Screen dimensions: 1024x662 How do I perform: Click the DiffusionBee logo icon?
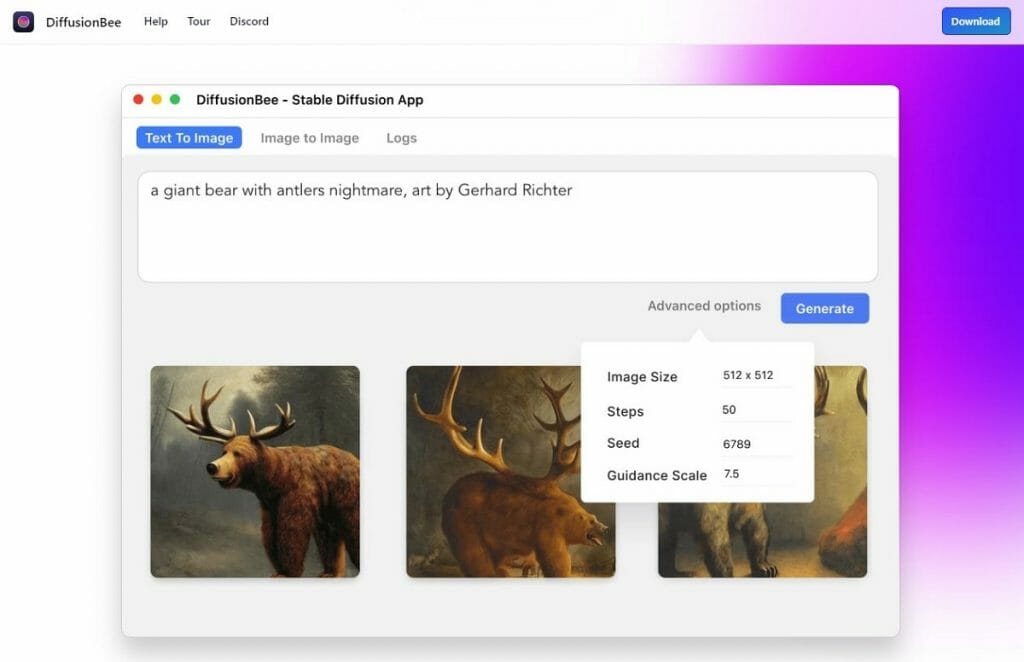(23, 21)
